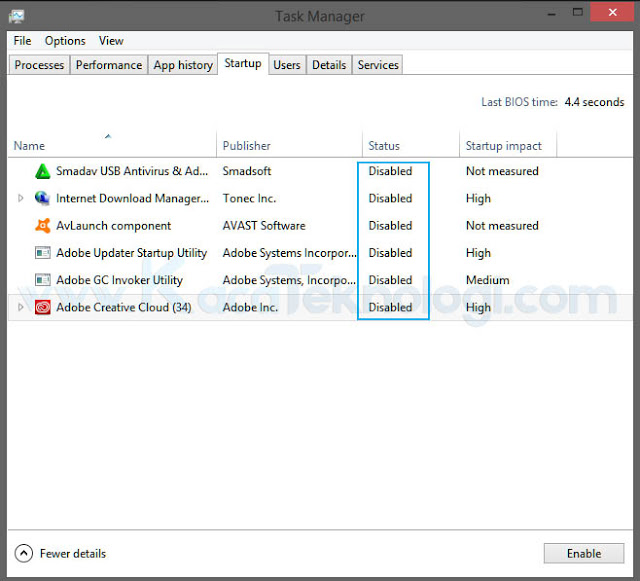
Task: Click the Task Manager title bar icon
Action: click(x=17, y=16)
